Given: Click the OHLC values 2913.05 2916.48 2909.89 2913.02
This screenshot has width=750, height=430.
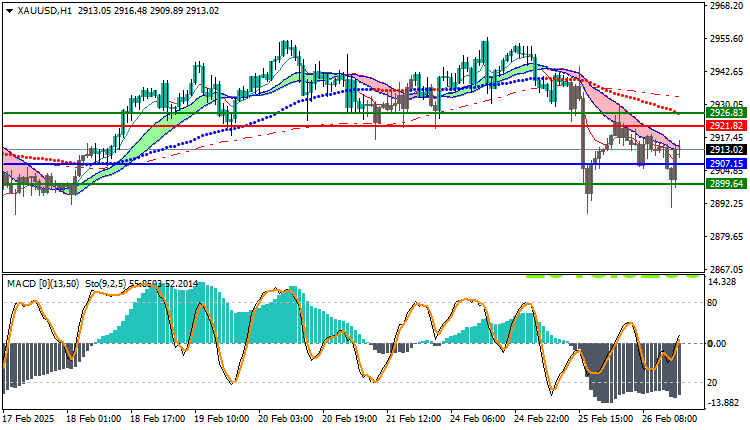Looking at the screenshot, I should (148, 11).
